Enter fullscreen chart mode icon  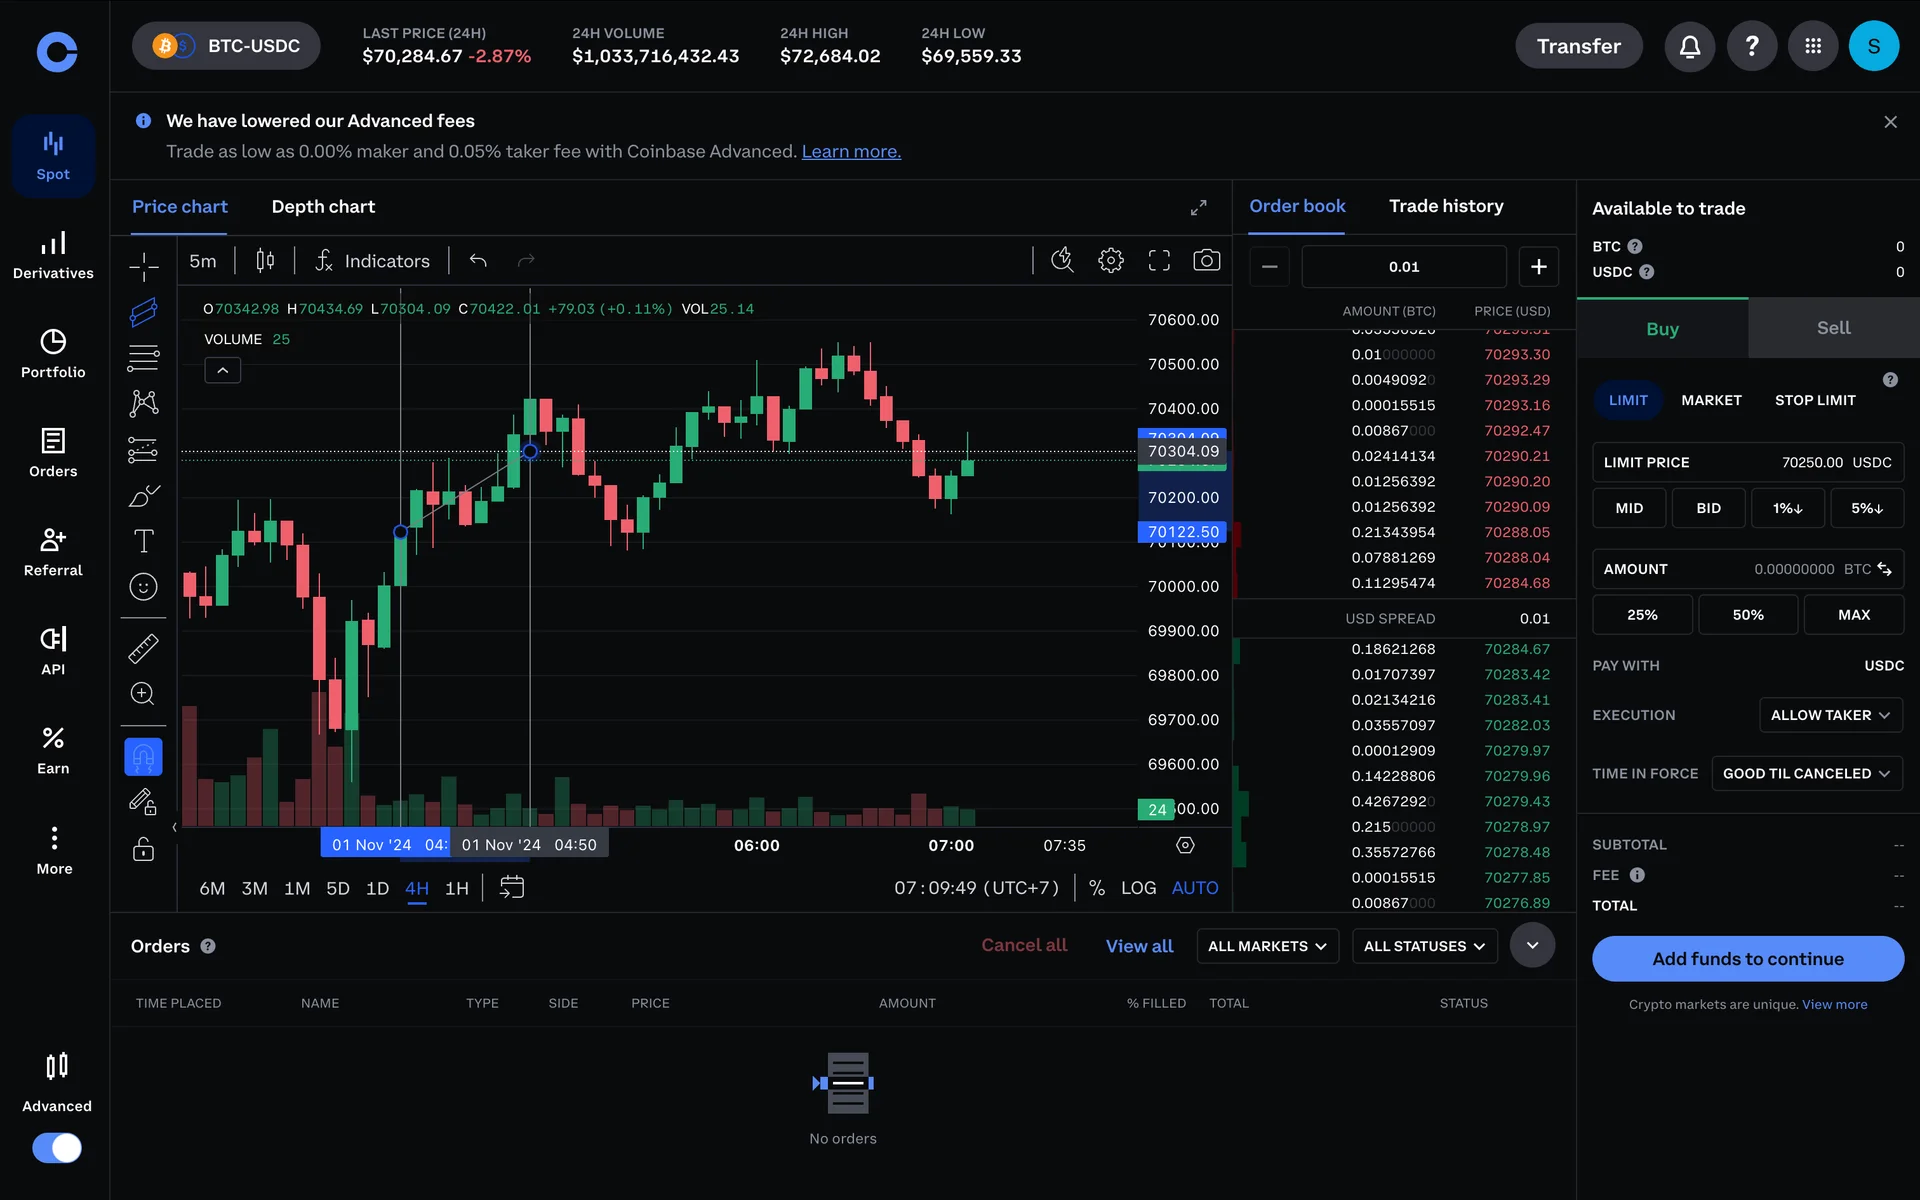pyautogui.click(x=1159, y=261)
